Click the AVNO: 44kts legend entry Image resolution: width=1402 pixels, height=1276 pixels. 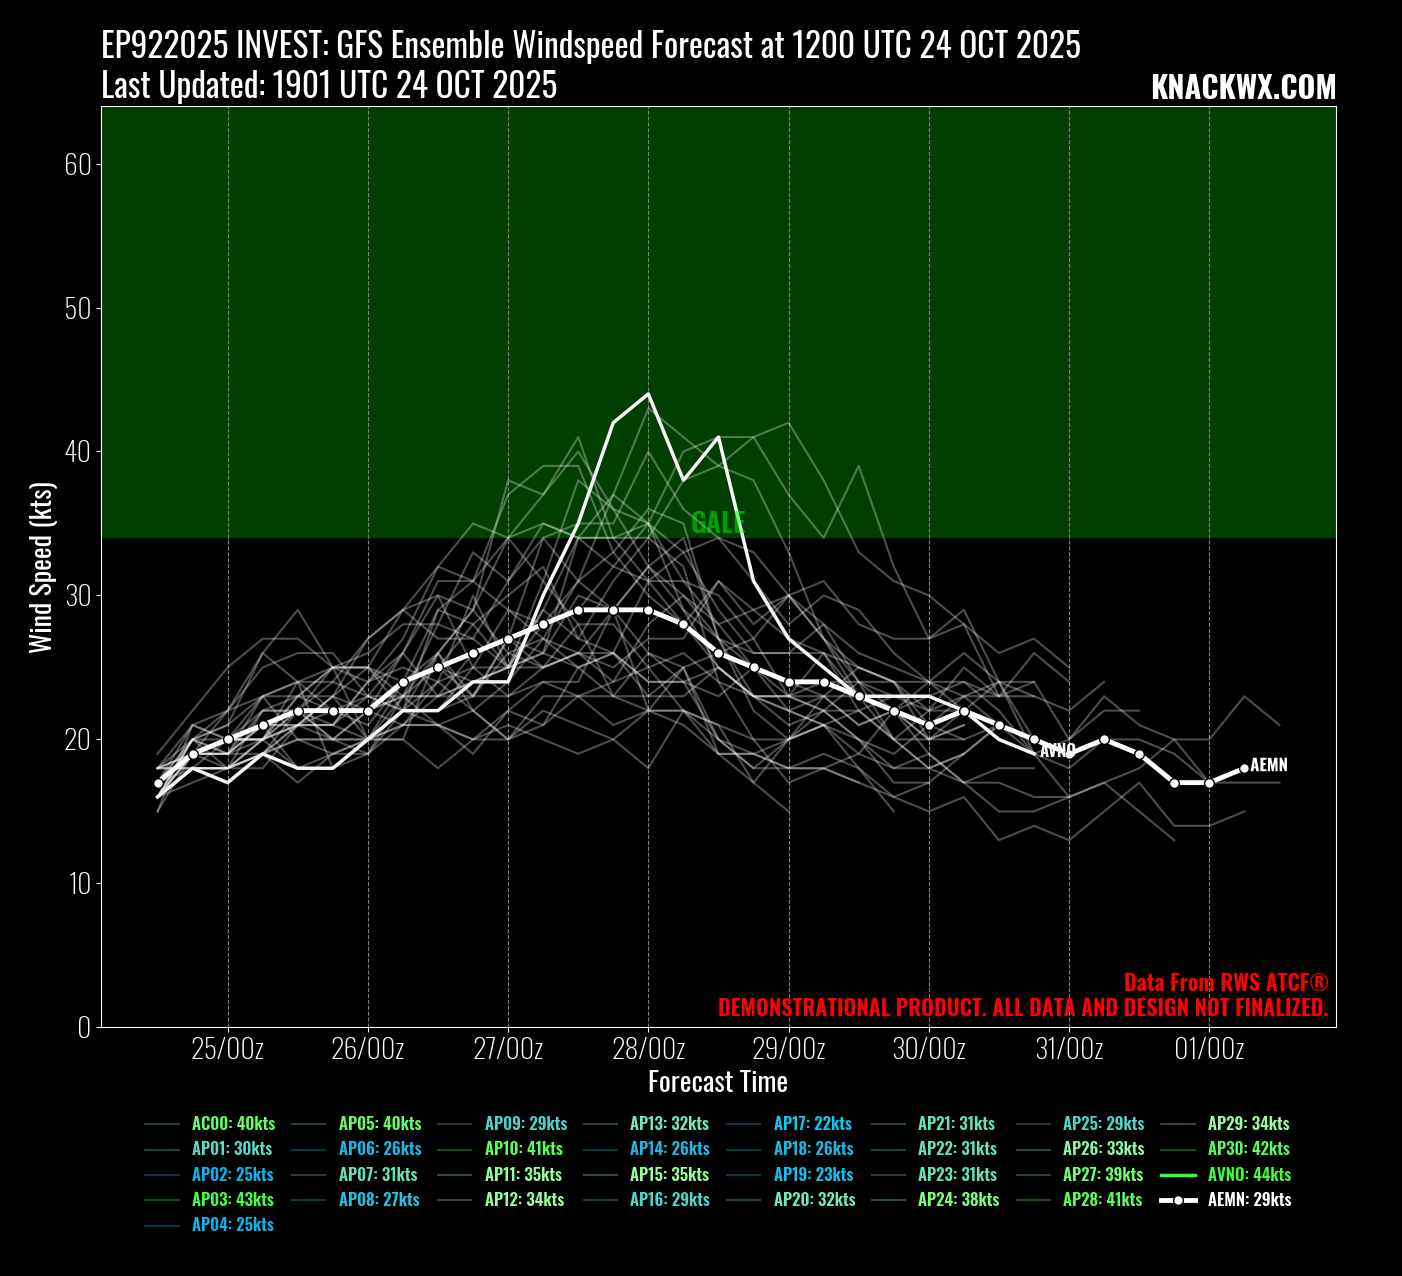1249,1174
